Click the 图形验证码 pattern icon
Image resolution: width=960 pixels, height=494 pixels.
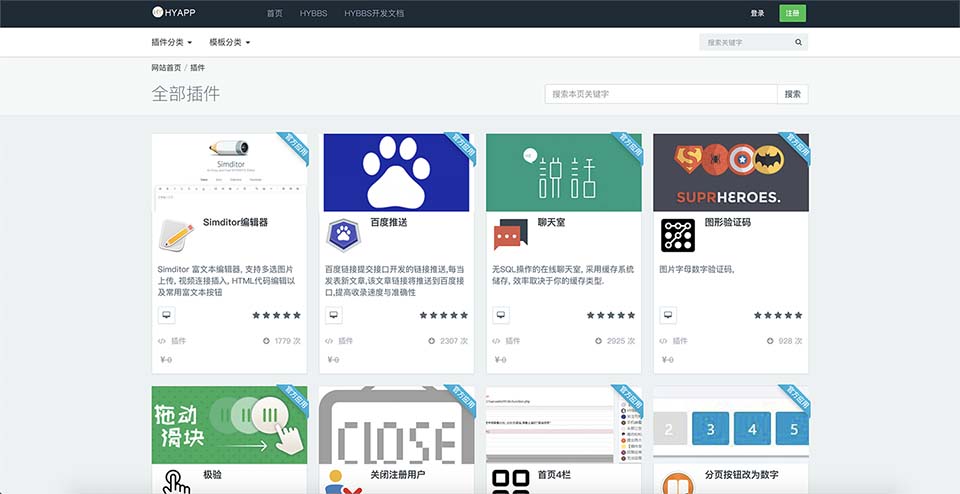click(x=678, y=235)
